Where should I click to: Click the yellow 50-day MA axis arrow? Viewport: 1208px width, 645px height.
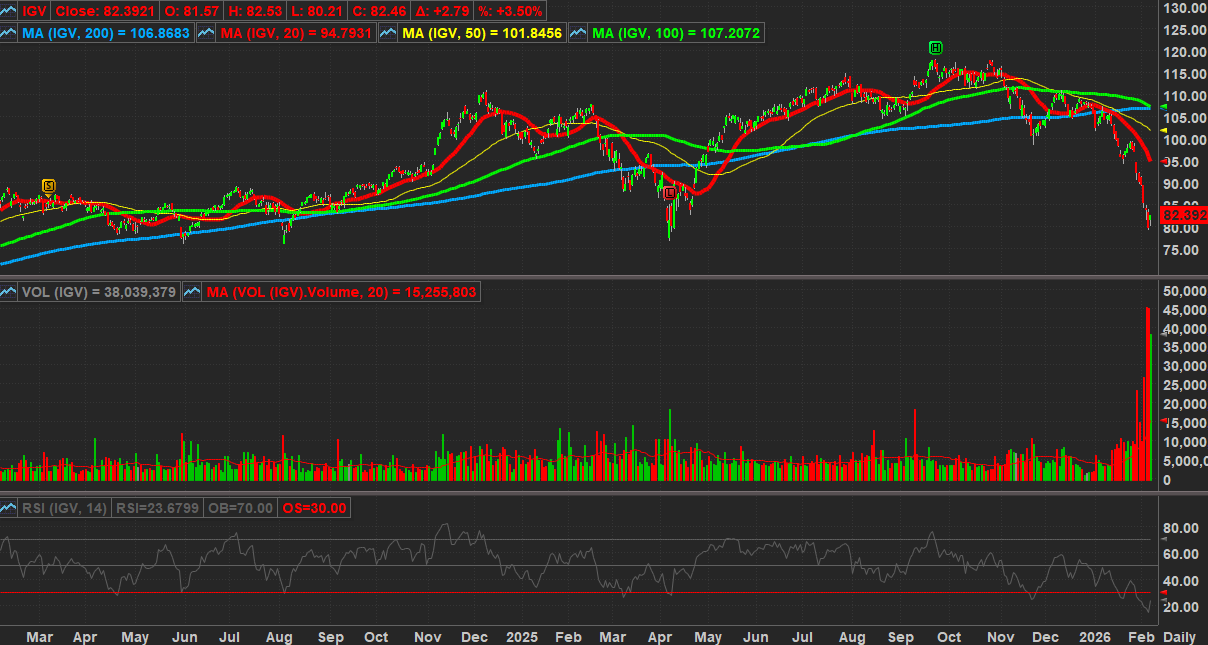pos(1164,131)
